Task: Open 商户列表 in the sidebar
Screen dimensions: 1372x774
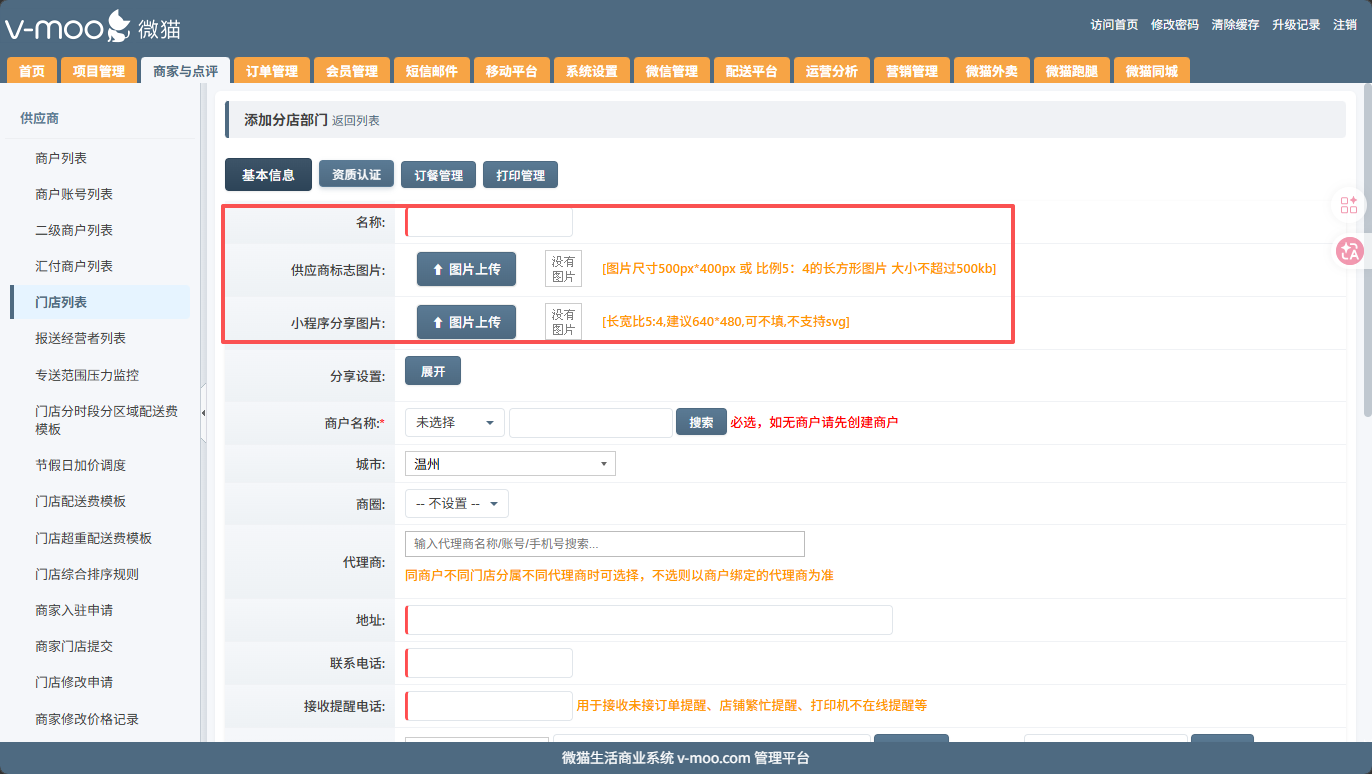Action: pos(61,158)
